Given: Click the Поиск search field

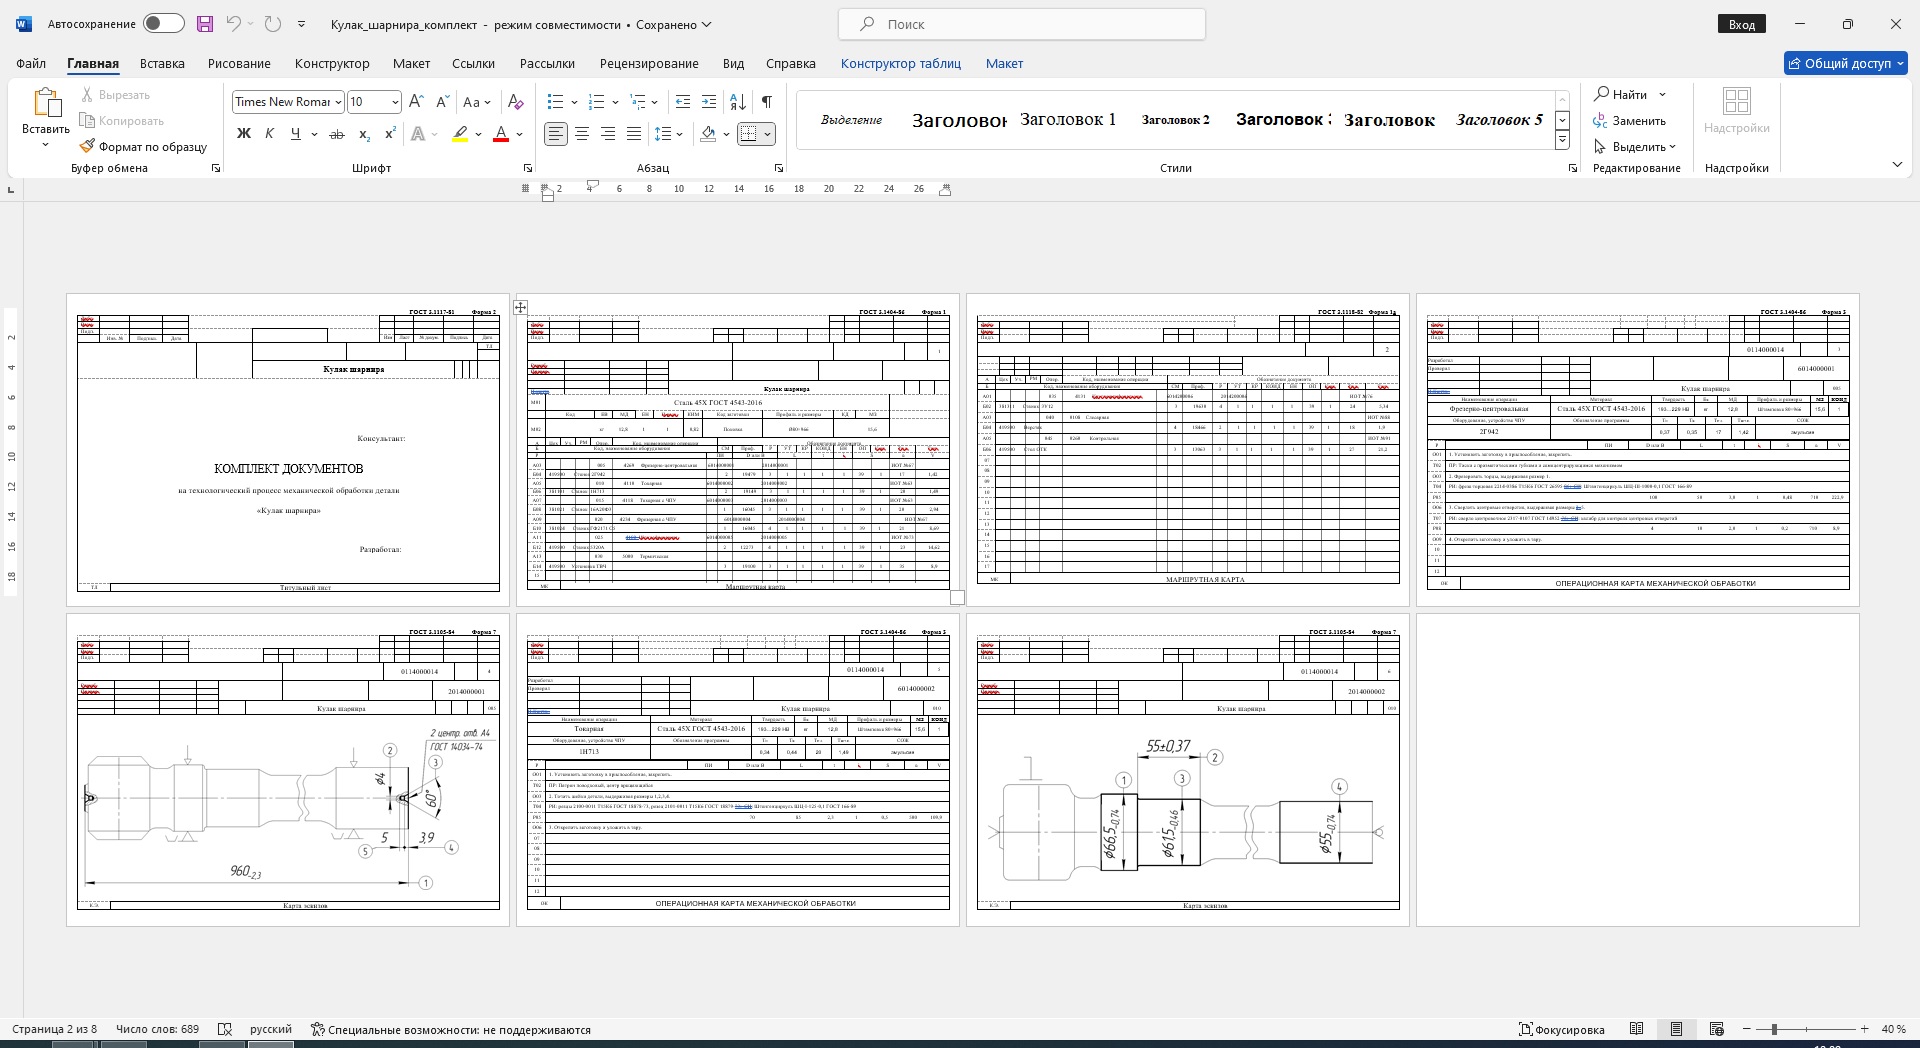Looking at the screenshot, I should pos(1021,24).
